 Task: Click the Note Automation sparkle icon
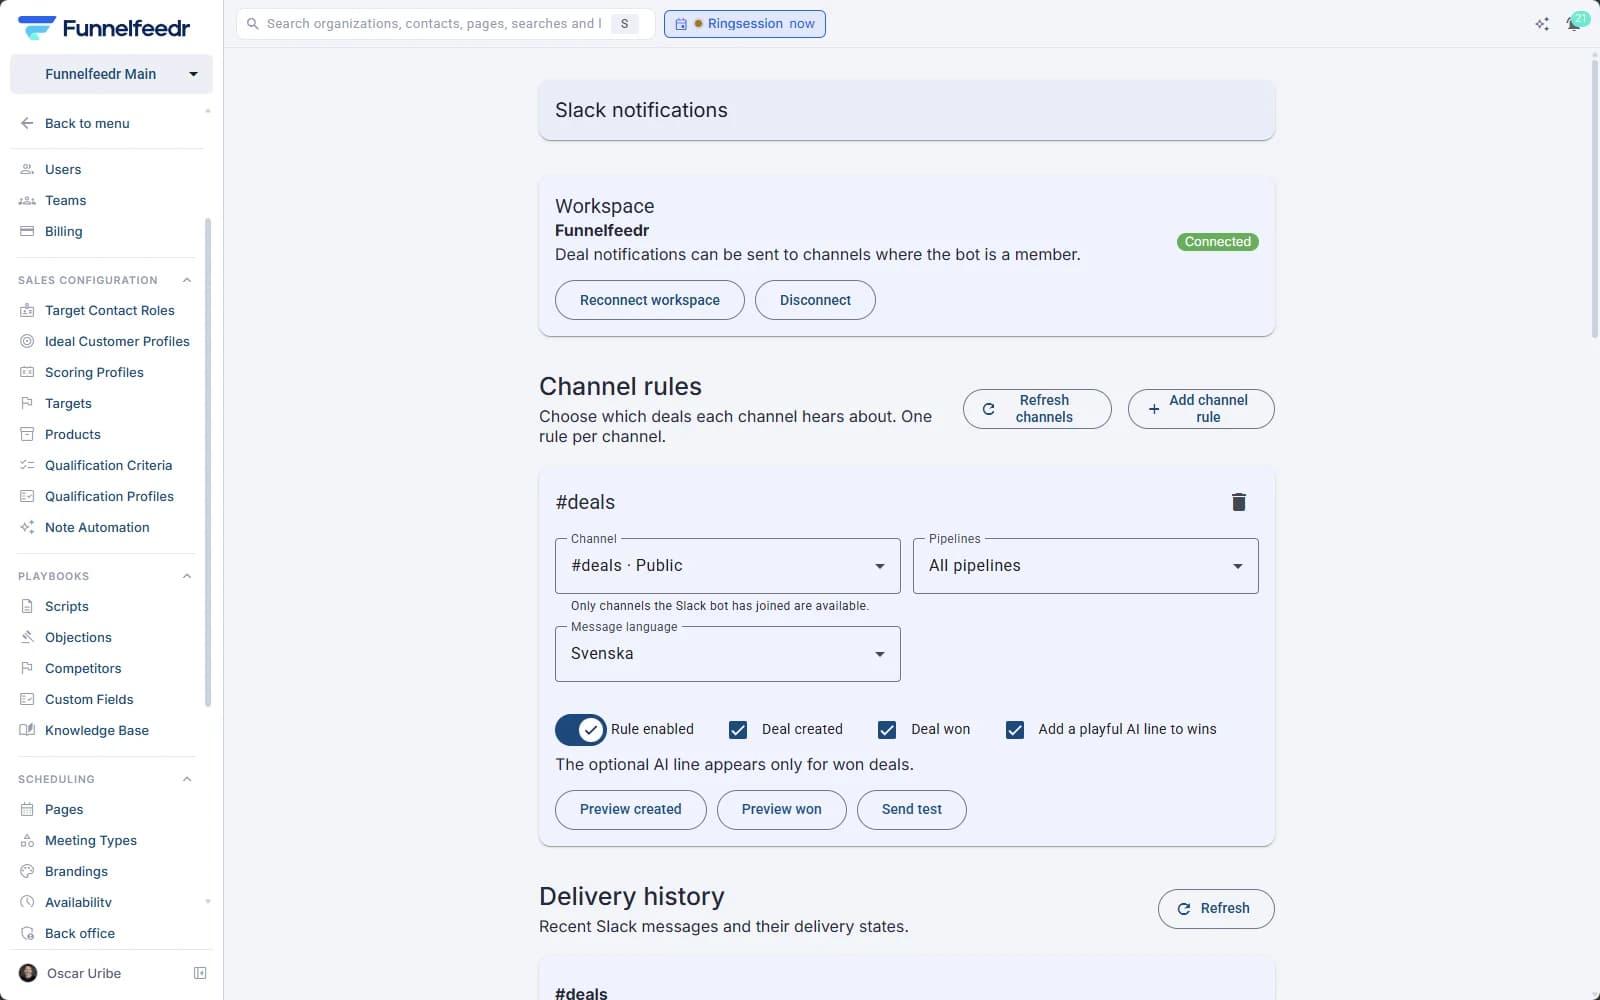pyautogui.click(x=27, y=527)
